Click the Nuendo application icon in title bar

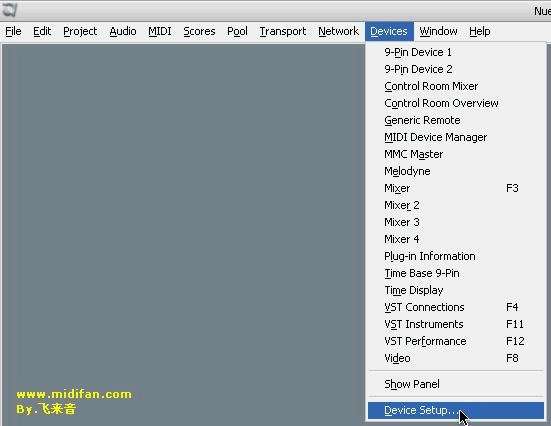pyautogui.click(x=9, y=9)
